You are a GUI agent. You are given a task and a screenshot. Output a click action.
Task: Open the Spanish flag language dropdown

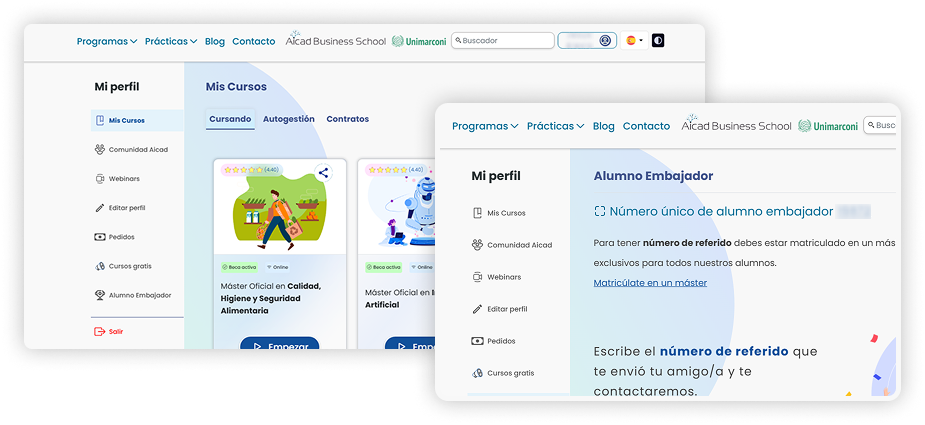634,41
